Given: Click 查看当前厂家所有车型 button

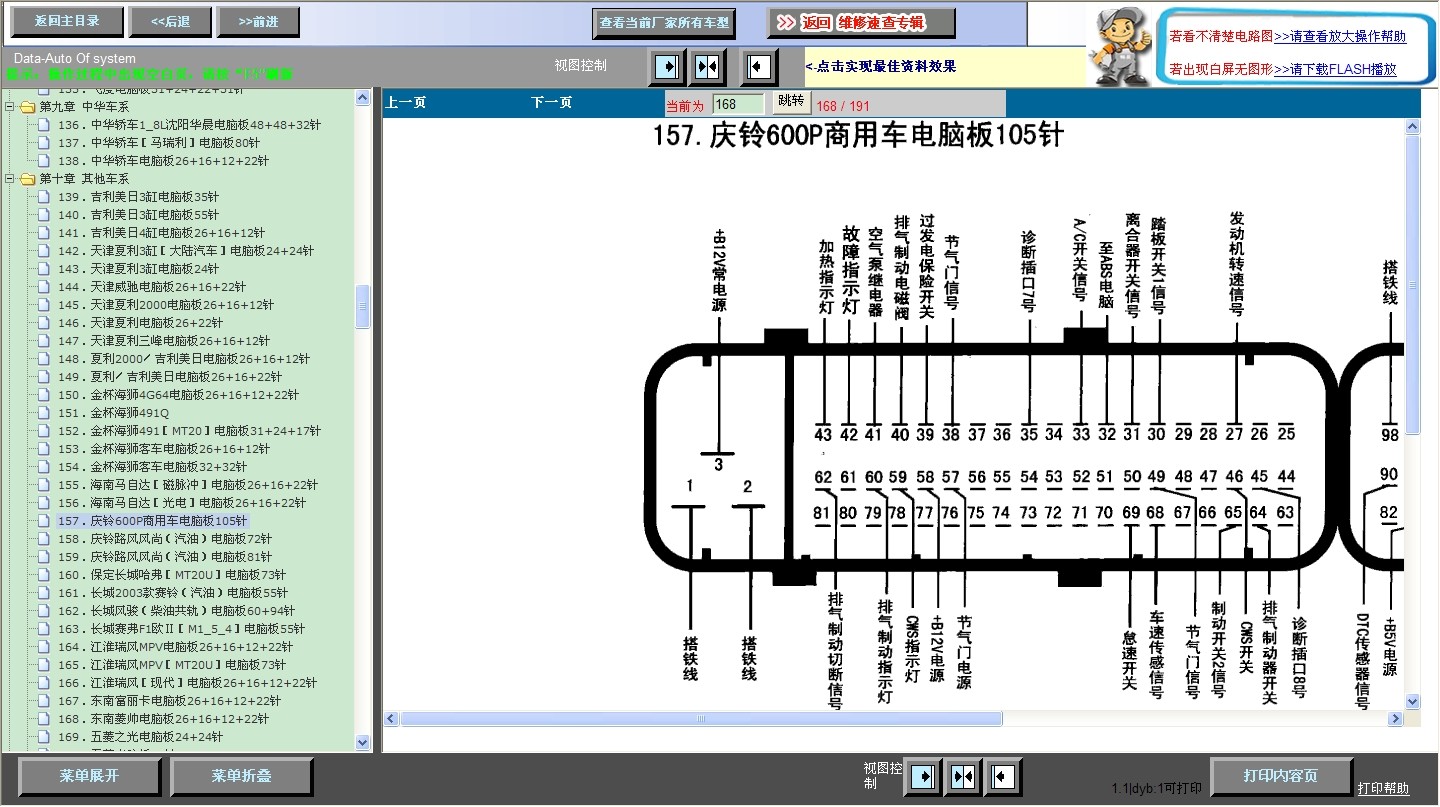Looking at the screenshot, I should pos(665,23).
